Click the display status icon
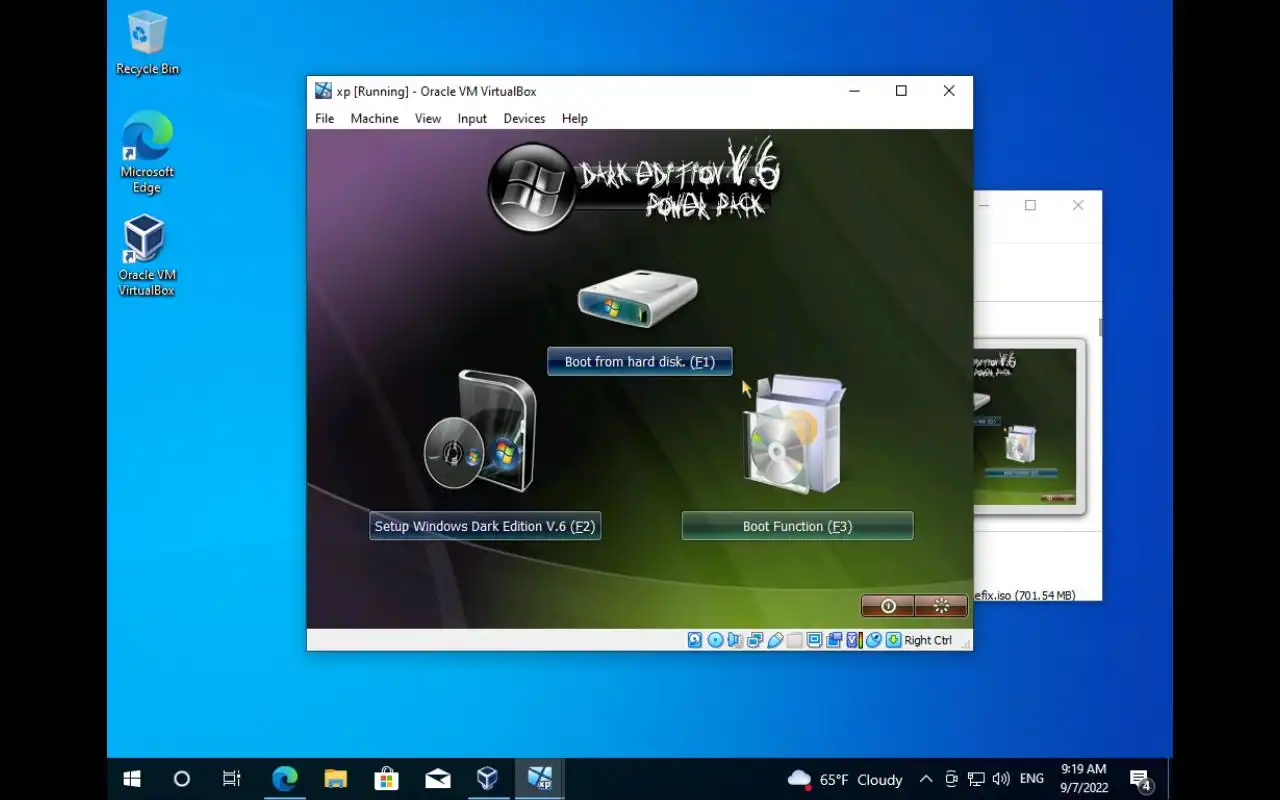Screen dimensions: 1280x800 [815, 640]
